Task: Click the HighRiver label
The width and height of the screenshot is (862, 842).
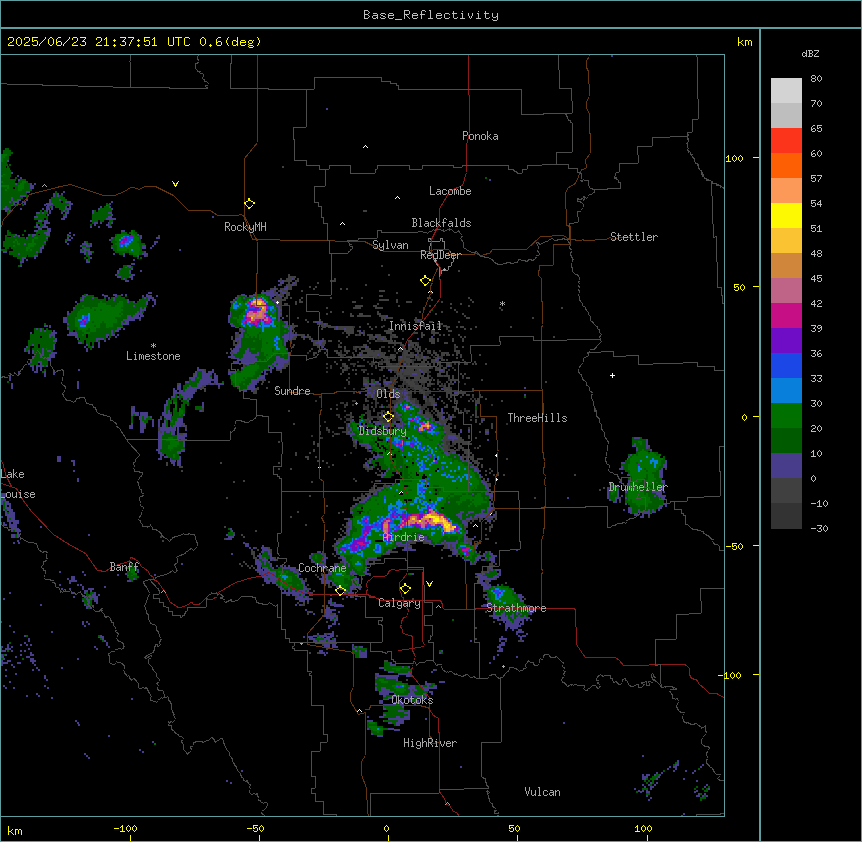Action: click(x=430, y=743)
